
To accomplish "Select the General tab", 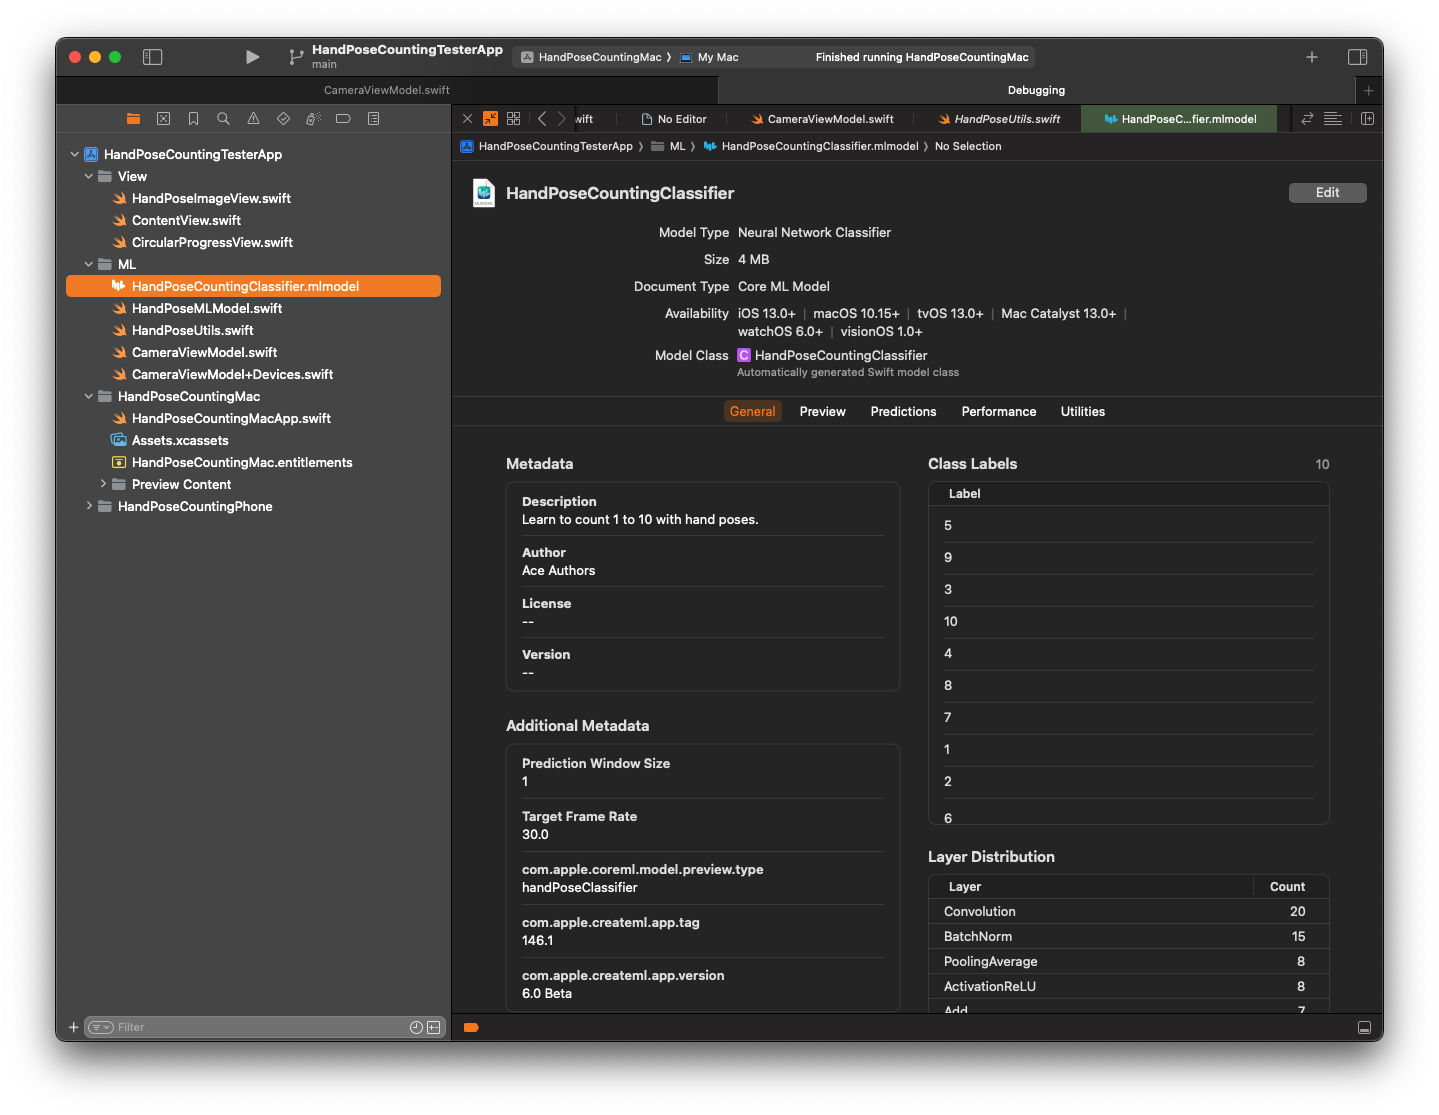I will (x=752, y=411).
